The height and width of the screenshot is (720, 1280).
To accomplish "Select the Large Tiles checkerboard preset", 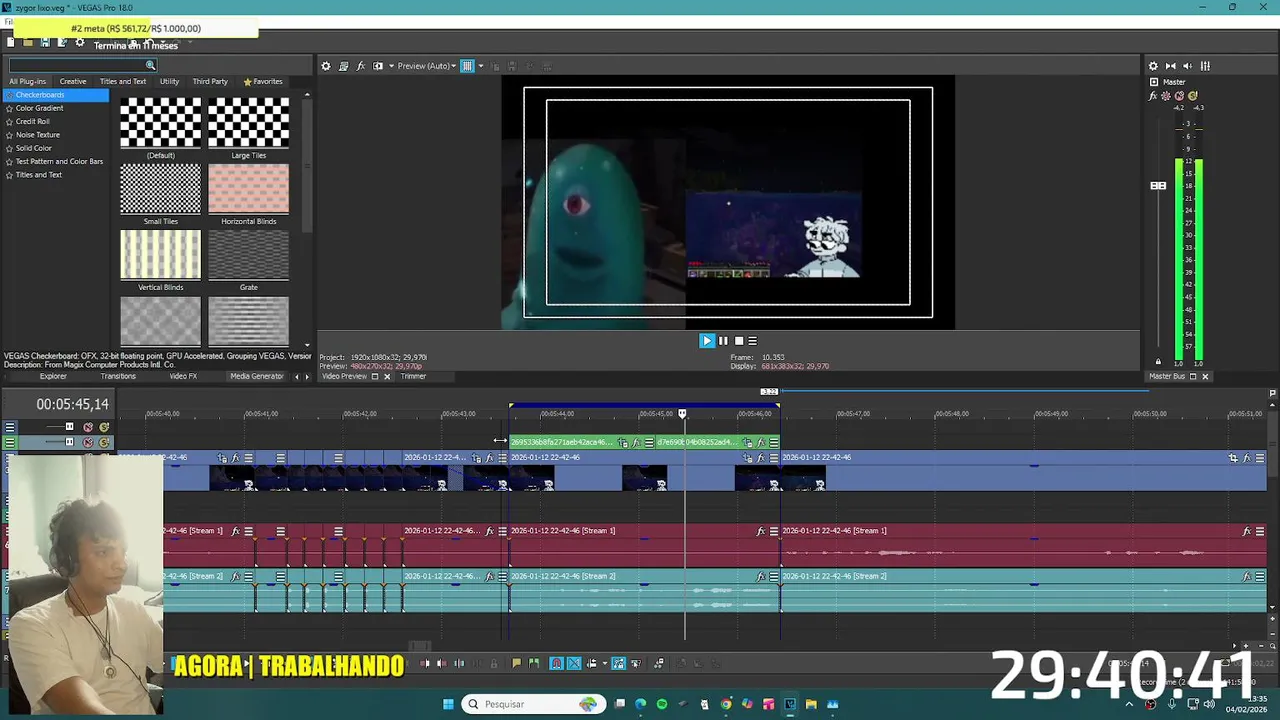I will click(x=248, y=123).
